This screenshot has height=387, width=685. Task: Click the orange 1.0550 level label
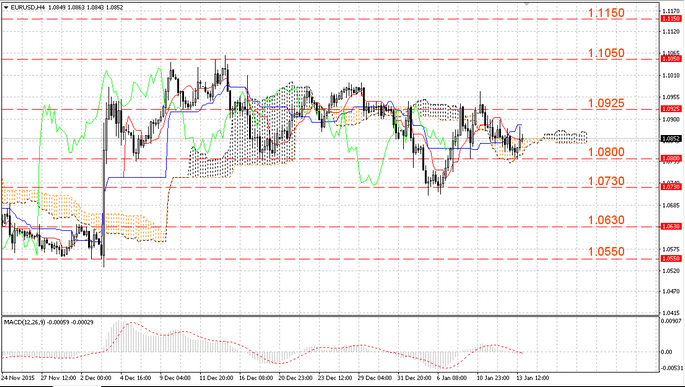pyautogui.click(x=606, y=252)
